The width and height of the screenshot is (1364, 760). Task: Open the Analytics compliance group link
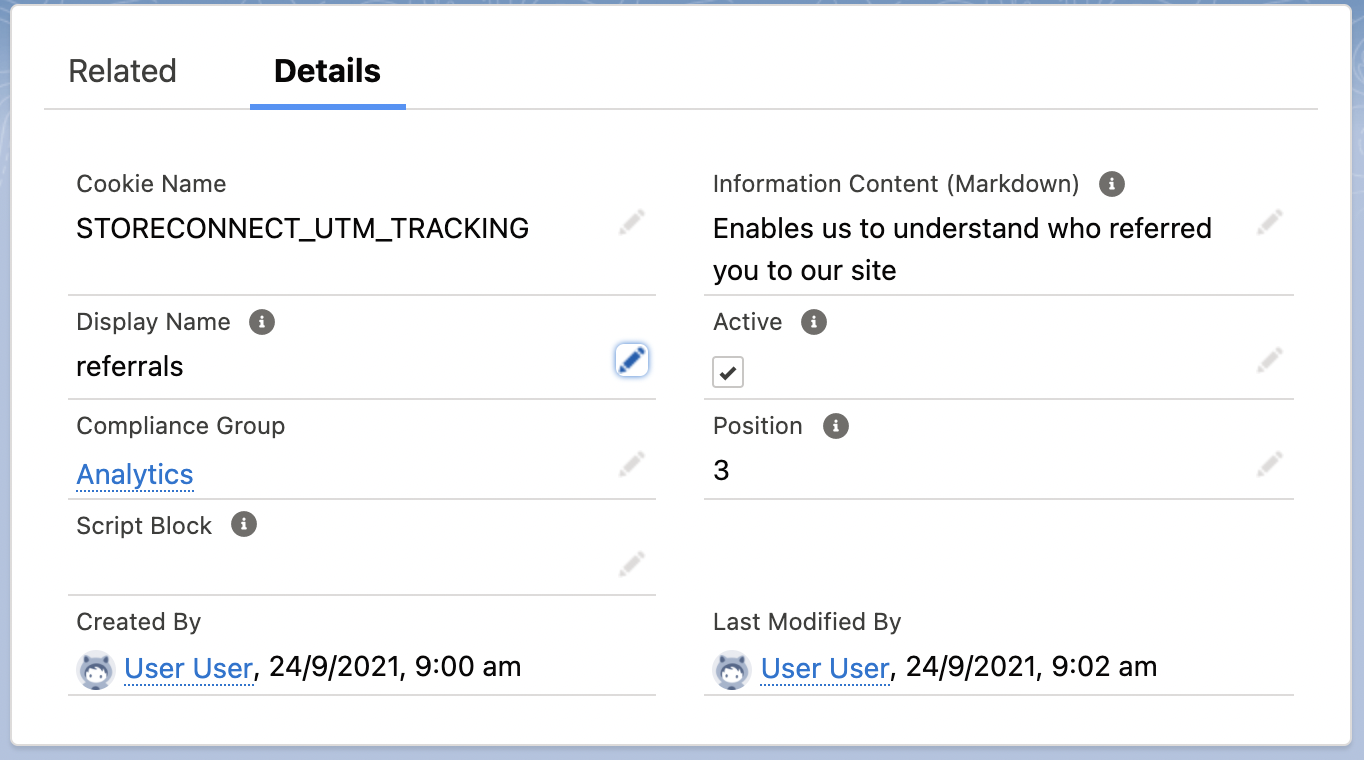point(134,474)
